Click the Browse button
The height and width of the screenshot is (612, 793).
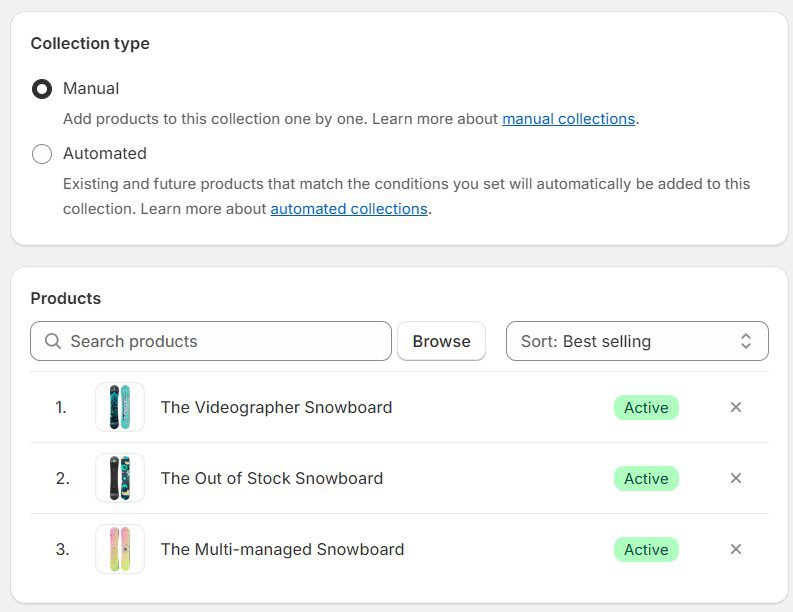[x=441, y=341]
